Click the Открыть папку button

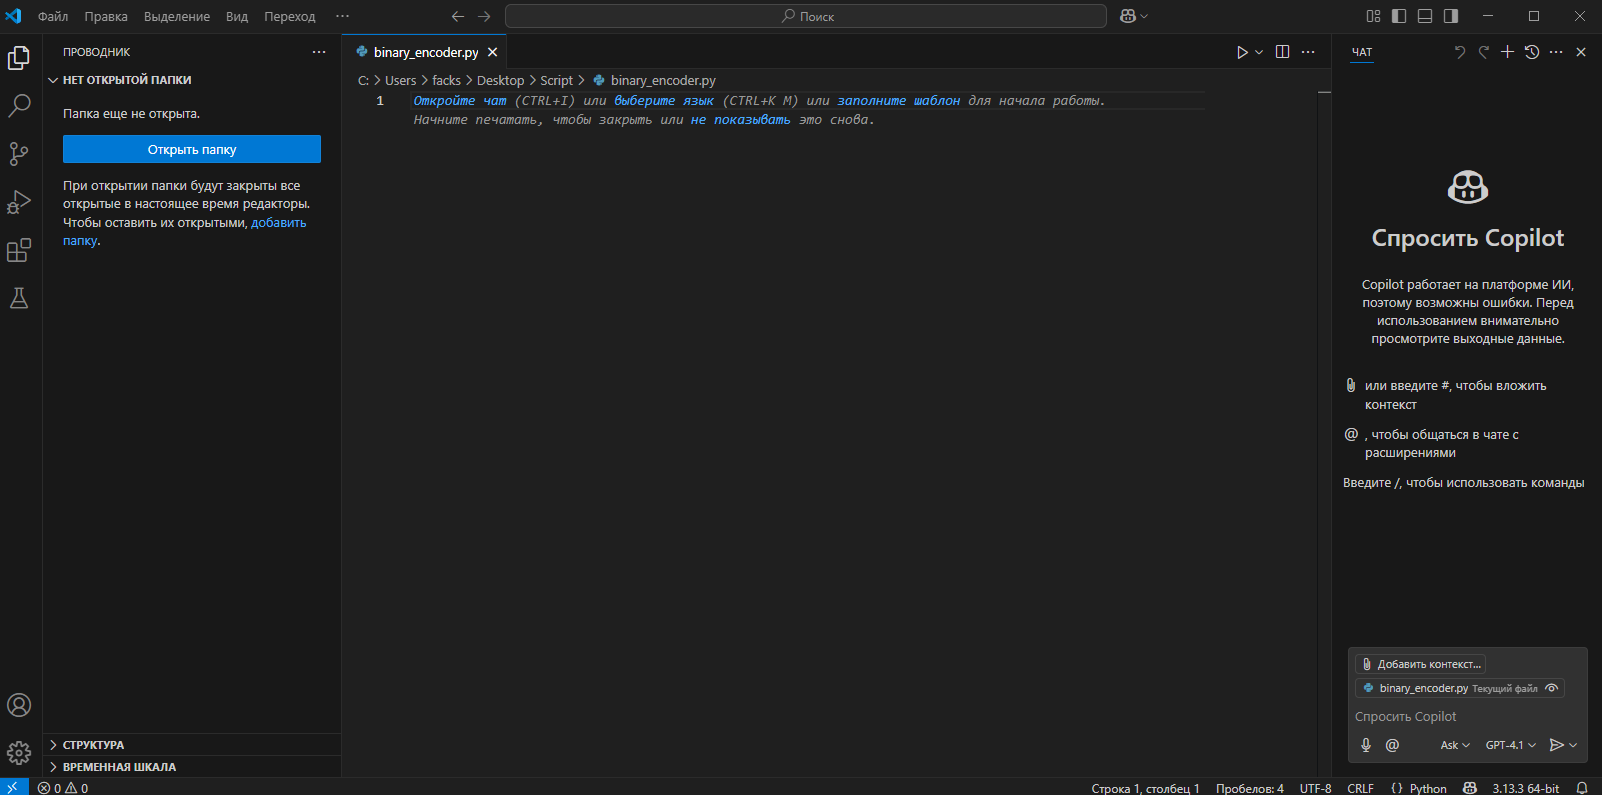(x=192, y=149)
